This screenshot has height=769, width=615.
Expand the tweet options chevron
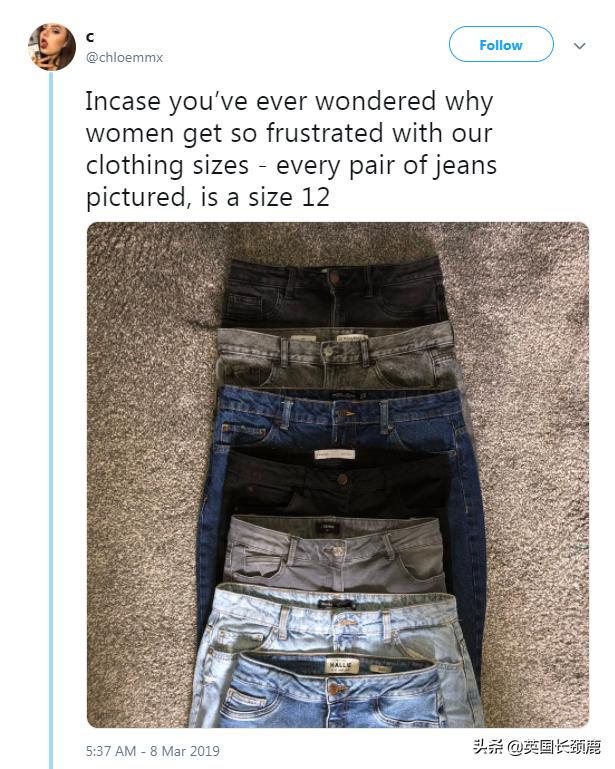click(580, 46)
